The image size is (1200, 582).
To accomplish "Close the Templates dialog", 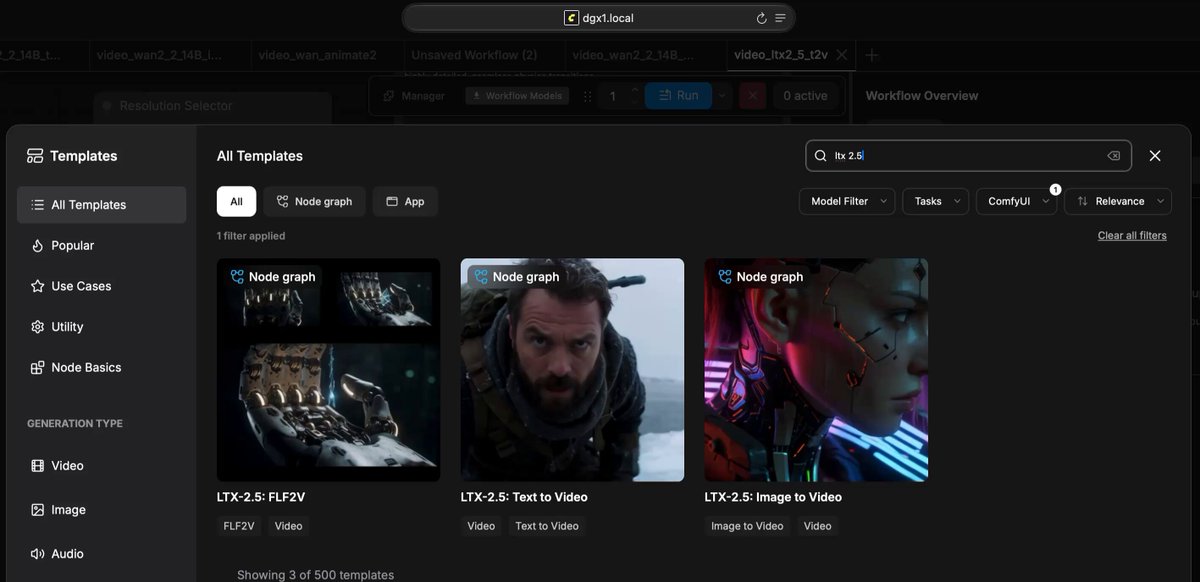I will (x=1155, y=156).
